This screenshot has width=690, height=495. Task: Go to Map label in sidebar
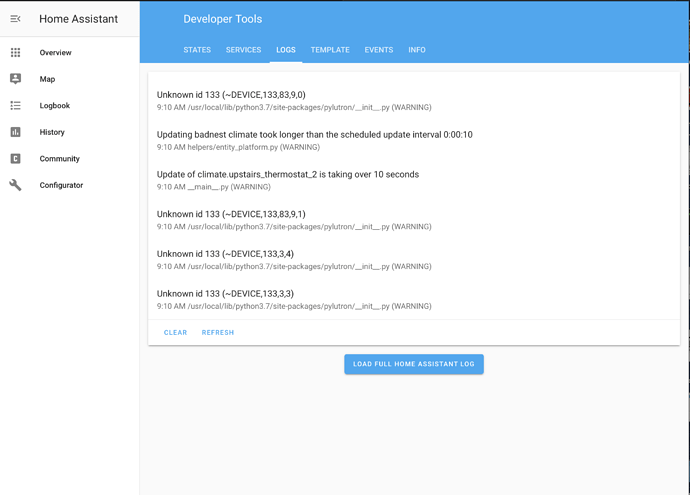coord(47,79)
